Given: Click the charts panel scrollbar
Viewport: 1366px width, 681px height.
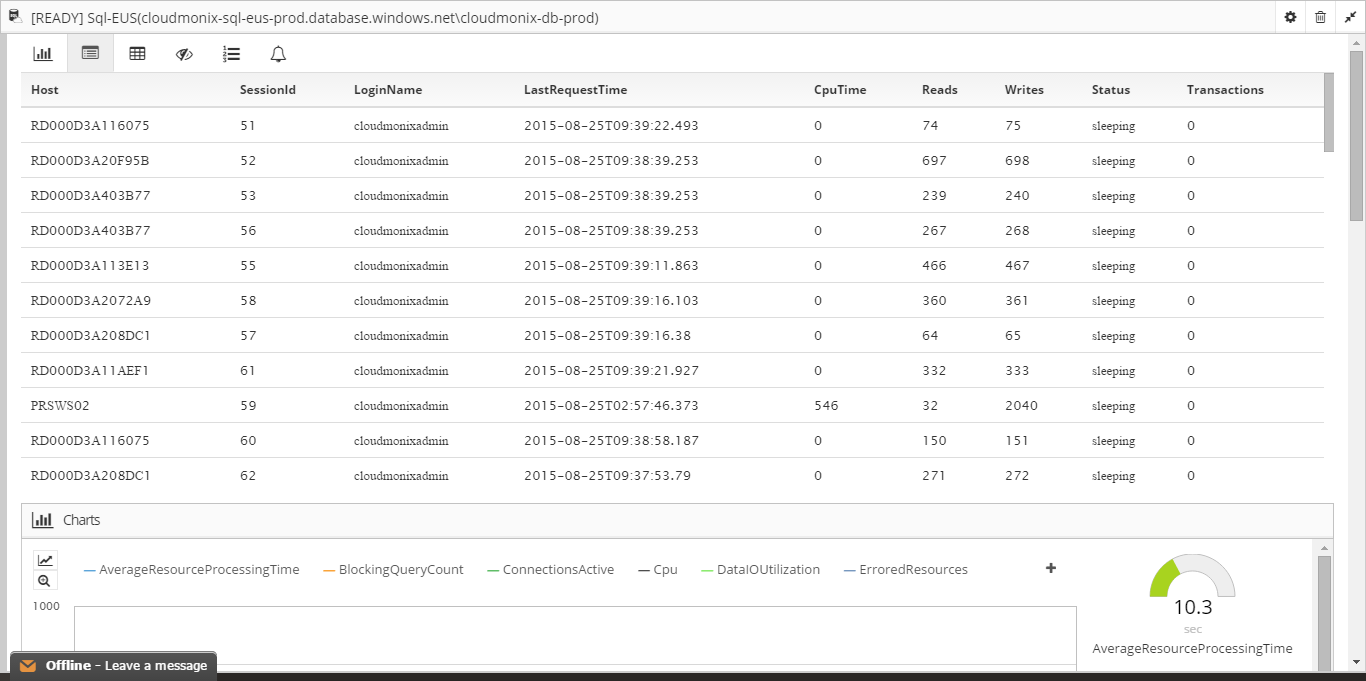Looking at the screenshot, I should 1324,612.
